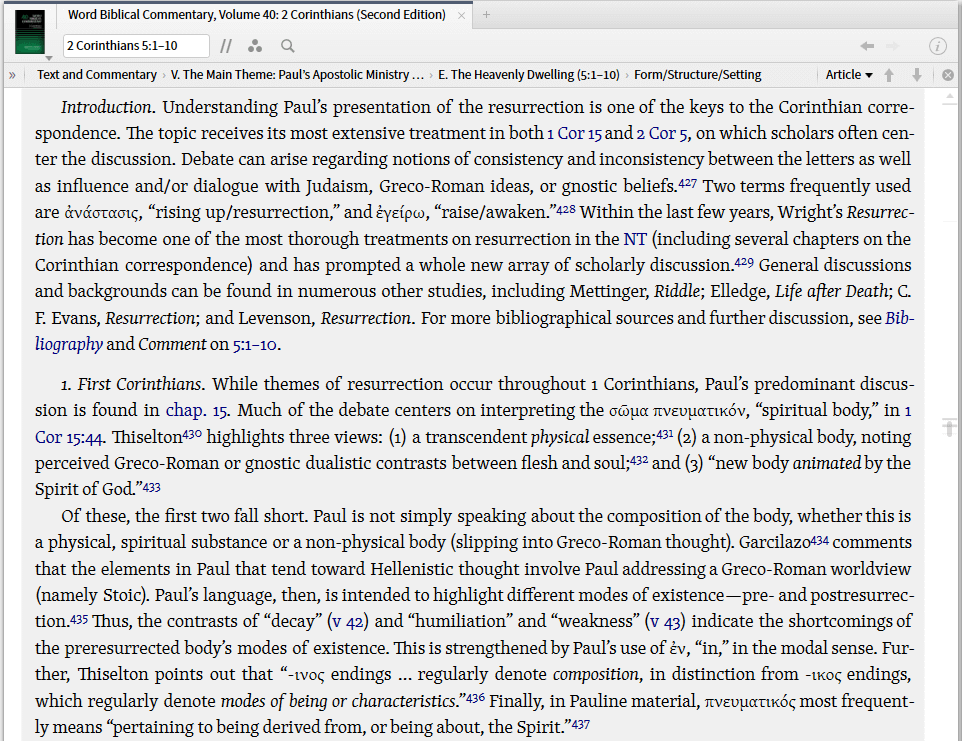The width and height of the screenshot is (962, 741).
Task: Click the scrollbar up arrow
Action: click(x=948, y=96)
